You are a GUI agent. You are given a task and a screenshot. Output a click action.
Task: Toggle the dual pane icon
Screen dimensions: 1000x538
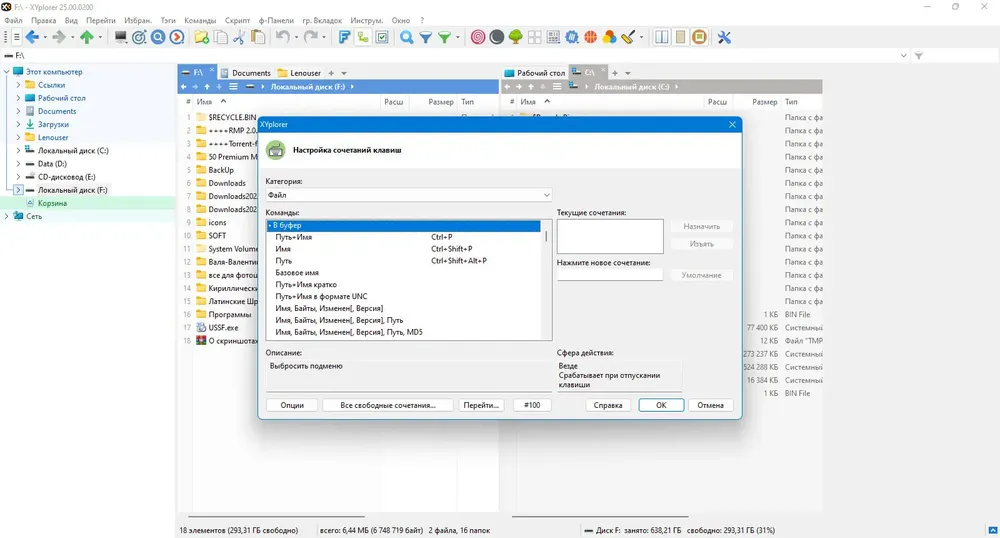pyautogui.click(x=662, y=38)
